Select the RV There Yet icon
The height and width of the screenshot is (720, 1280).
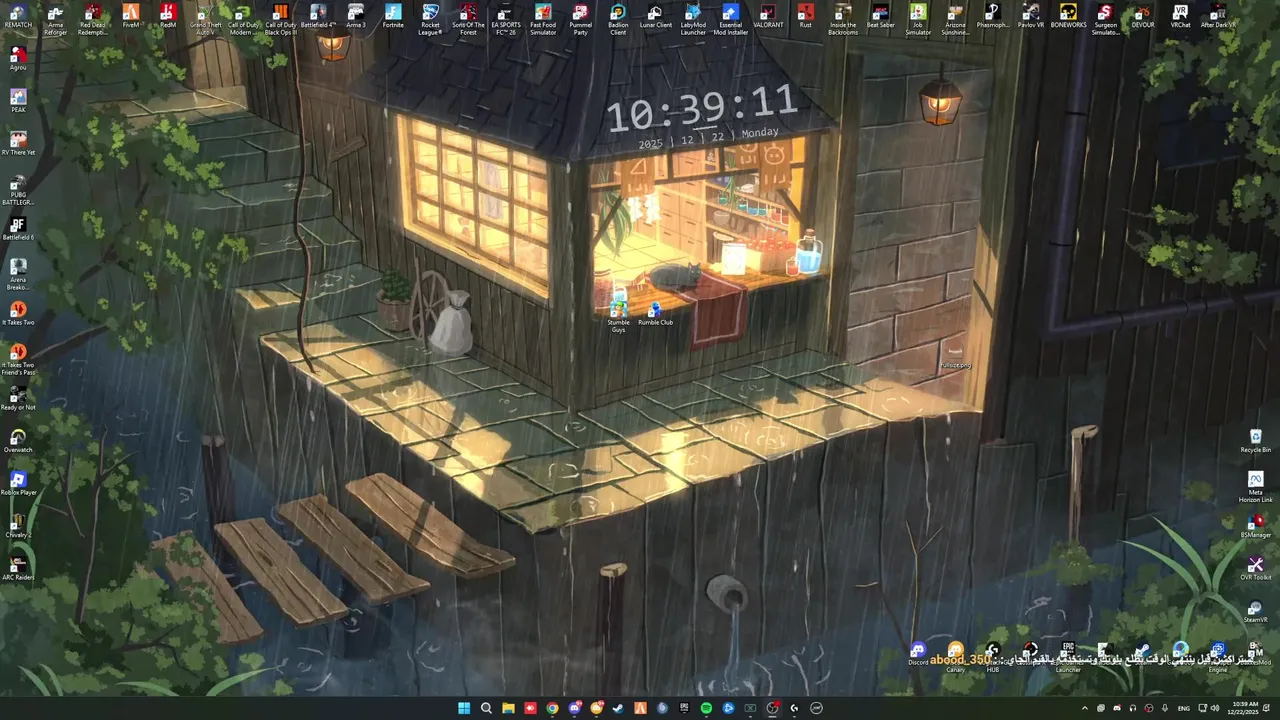(x=18, y=144)
